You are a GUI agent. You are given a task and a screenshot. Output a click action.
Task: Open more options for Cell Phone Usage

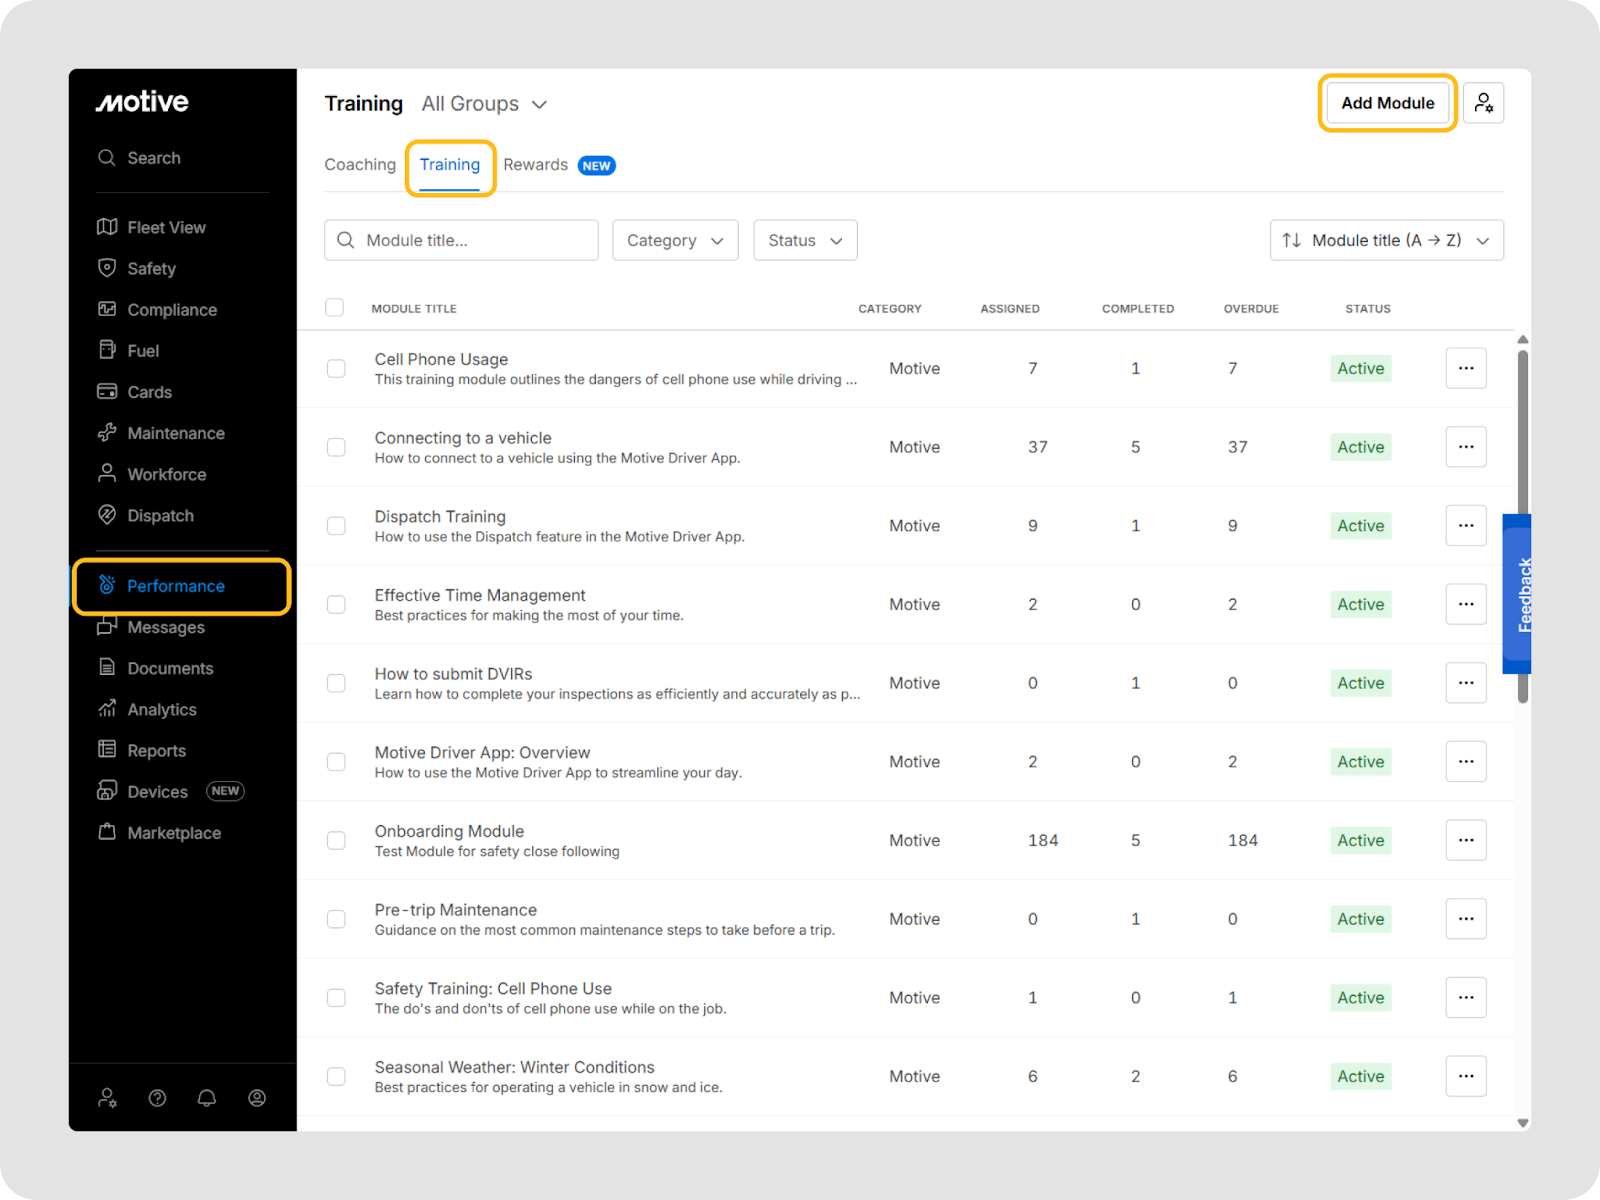click(1465, 368)
